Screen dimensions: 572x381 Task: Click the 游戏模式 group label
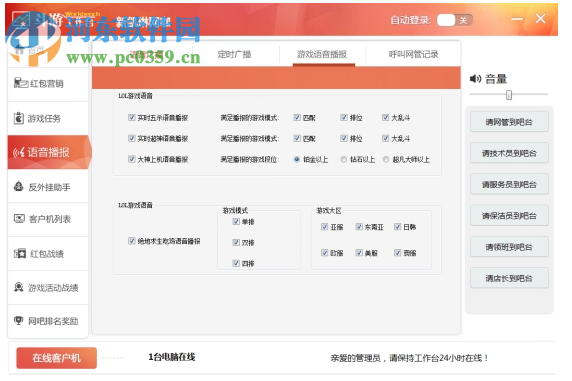click(x=235, y=211)
